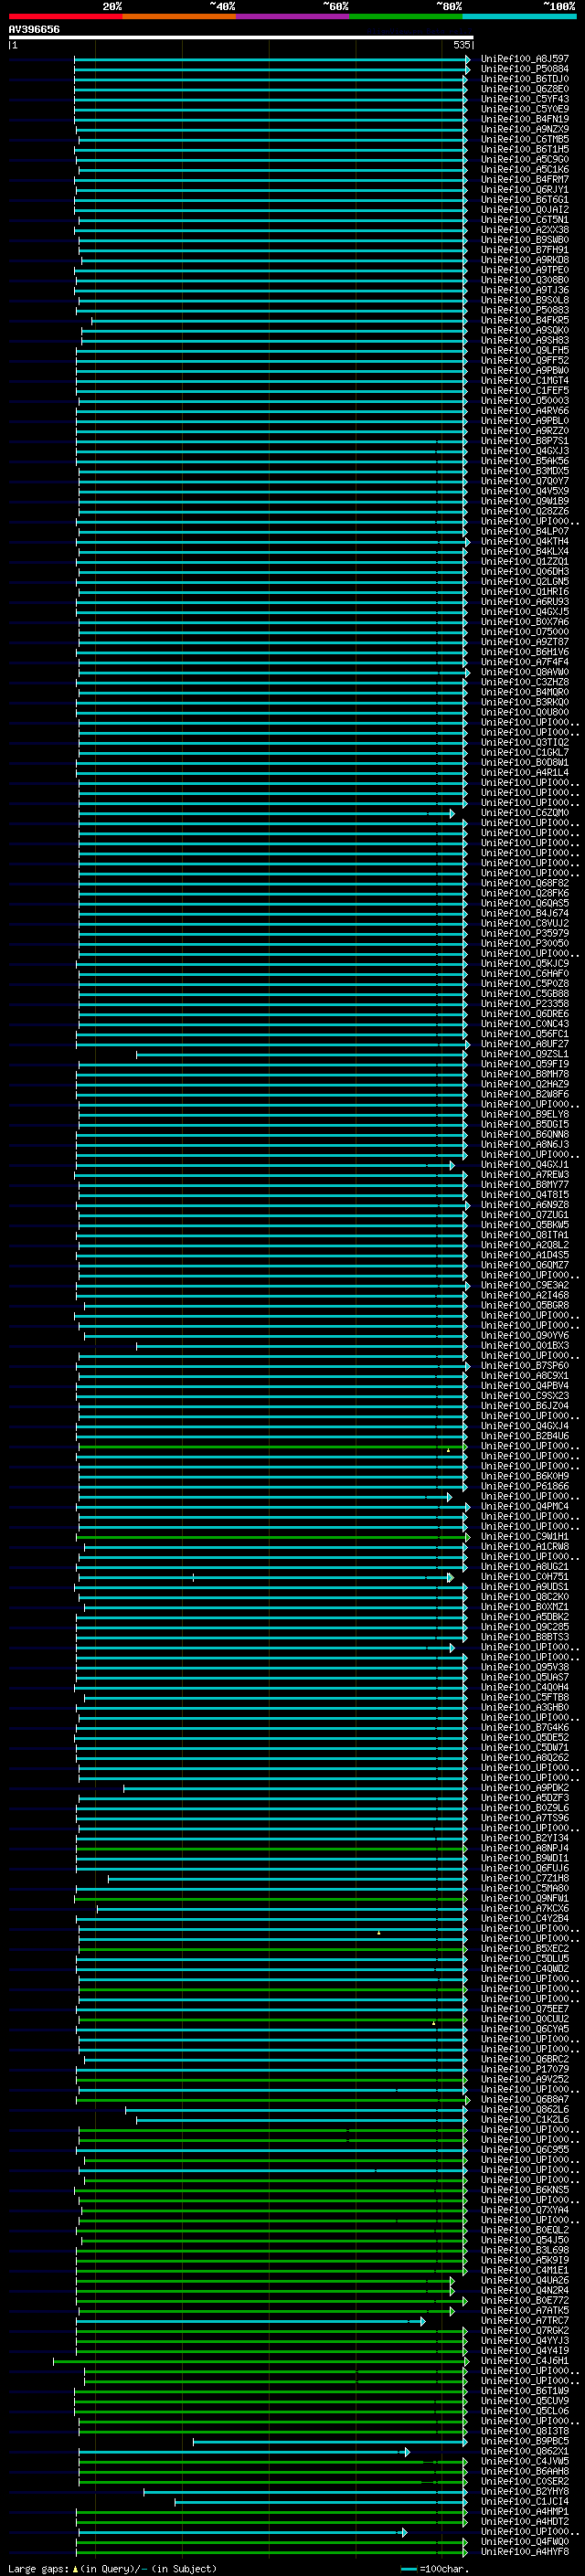This screenshot has height=2576, width=585.
Task: Click the cyan ~100% identity legend segment
Action: (x=519, y=16)
